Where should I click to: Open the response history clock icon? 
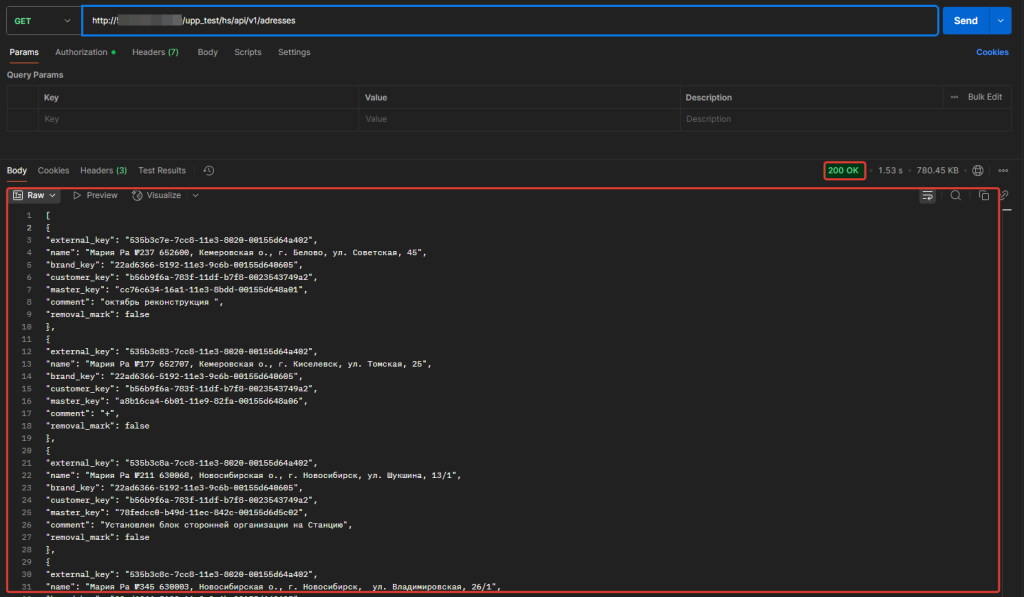coord(208,171)
